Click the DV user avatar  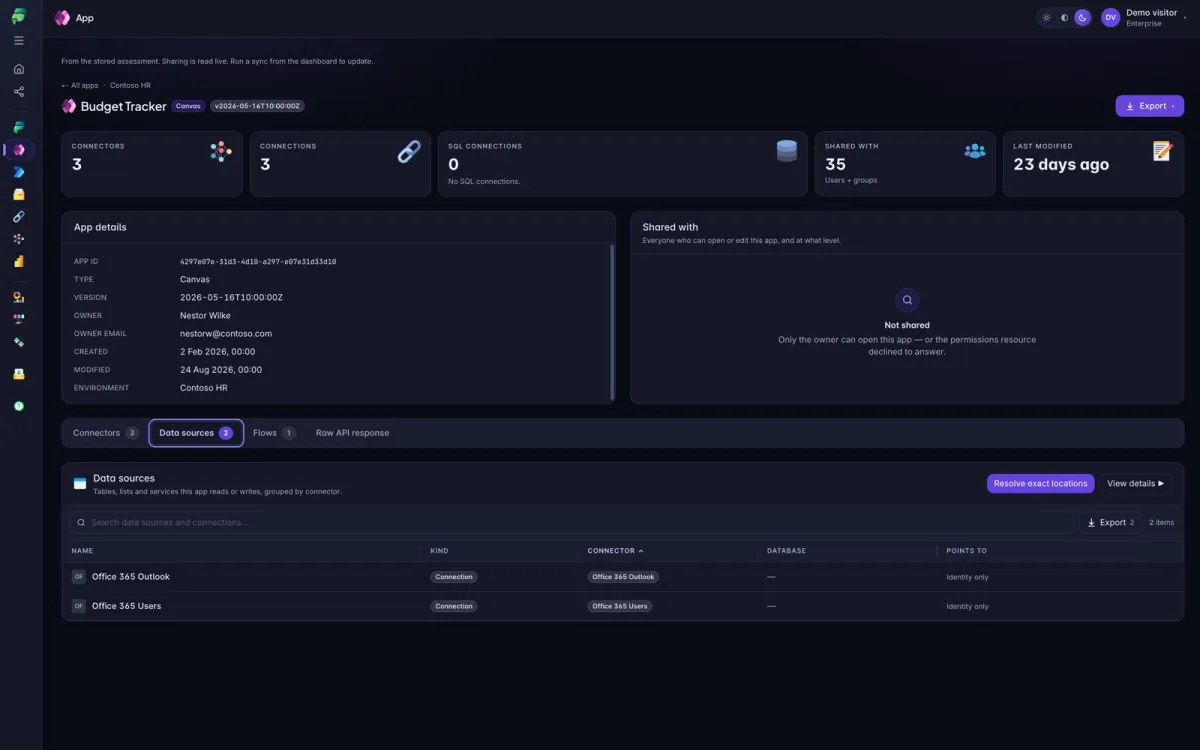pyautogui.click(x=1110, y=18)
